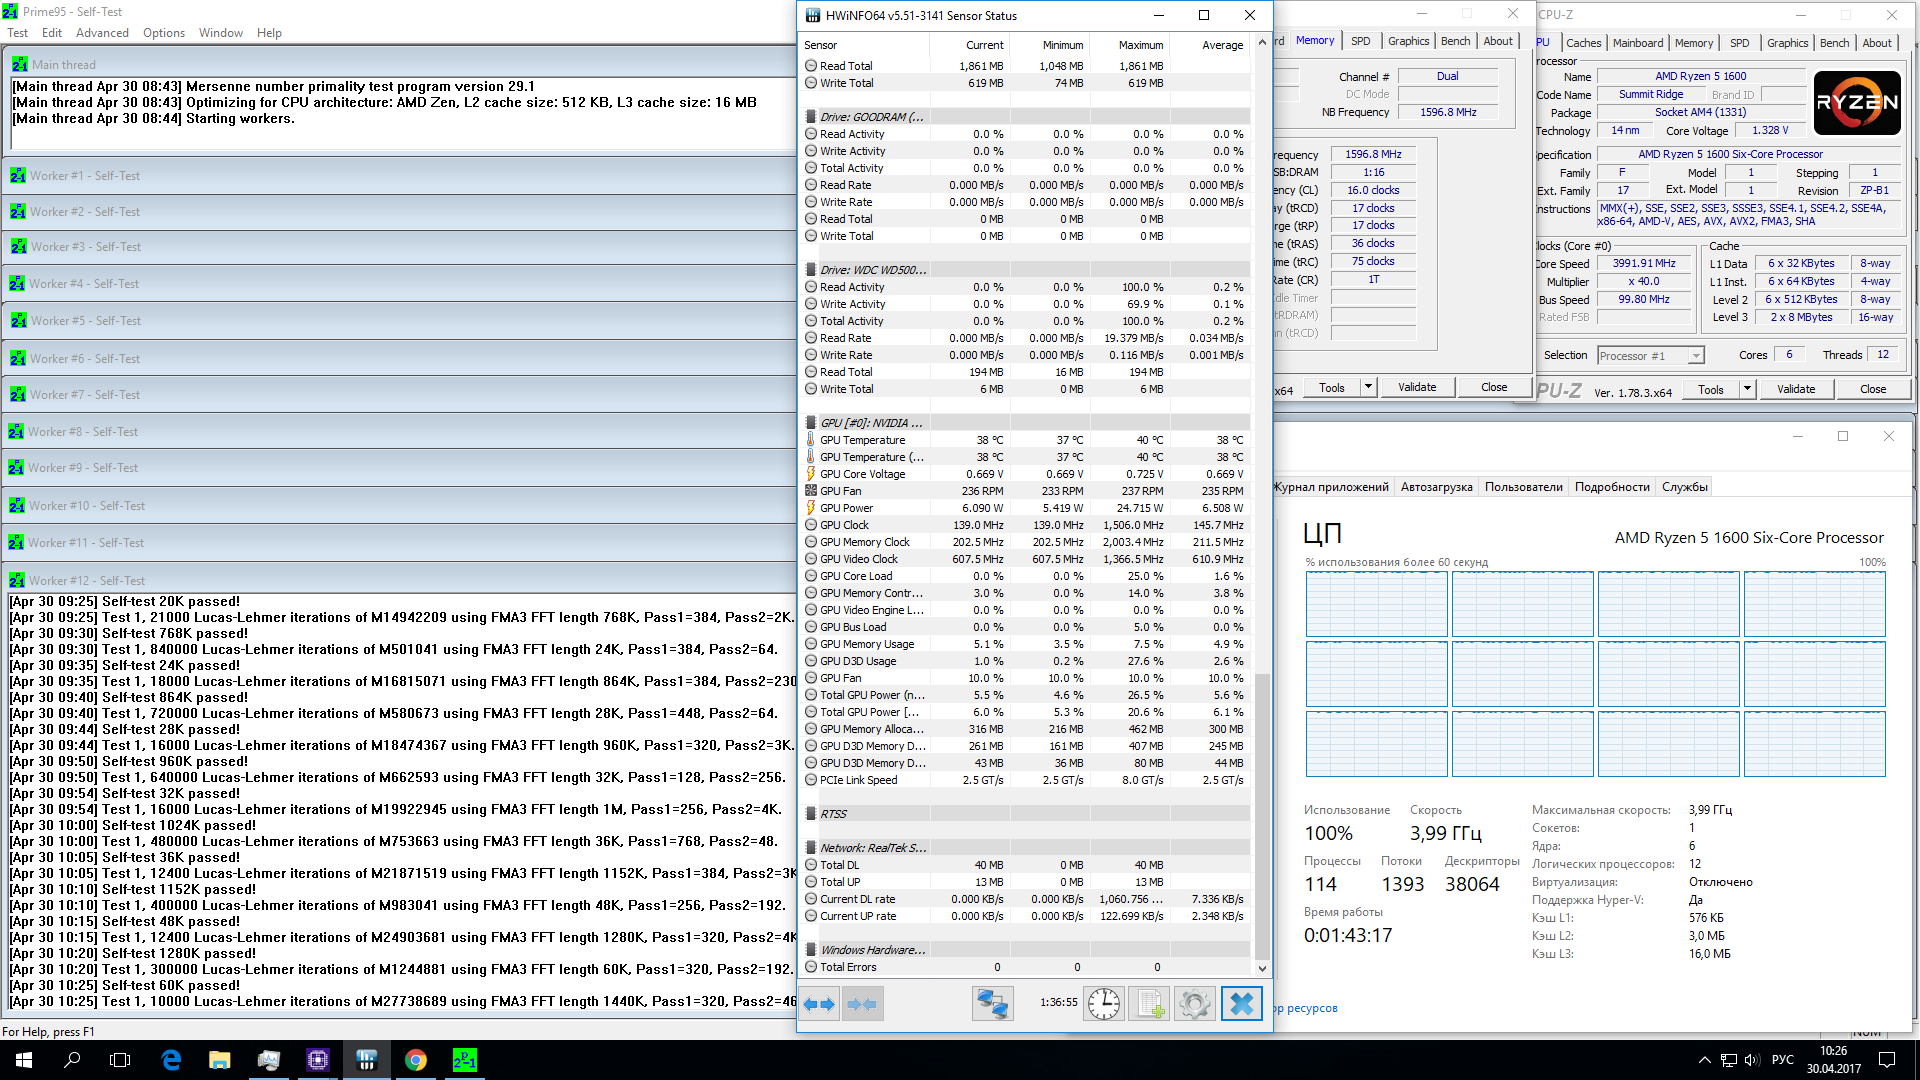This screenshot has height=1080, width=1920.
Task: Select the Пользователи tab in Task Manager
Action: 1523,487
